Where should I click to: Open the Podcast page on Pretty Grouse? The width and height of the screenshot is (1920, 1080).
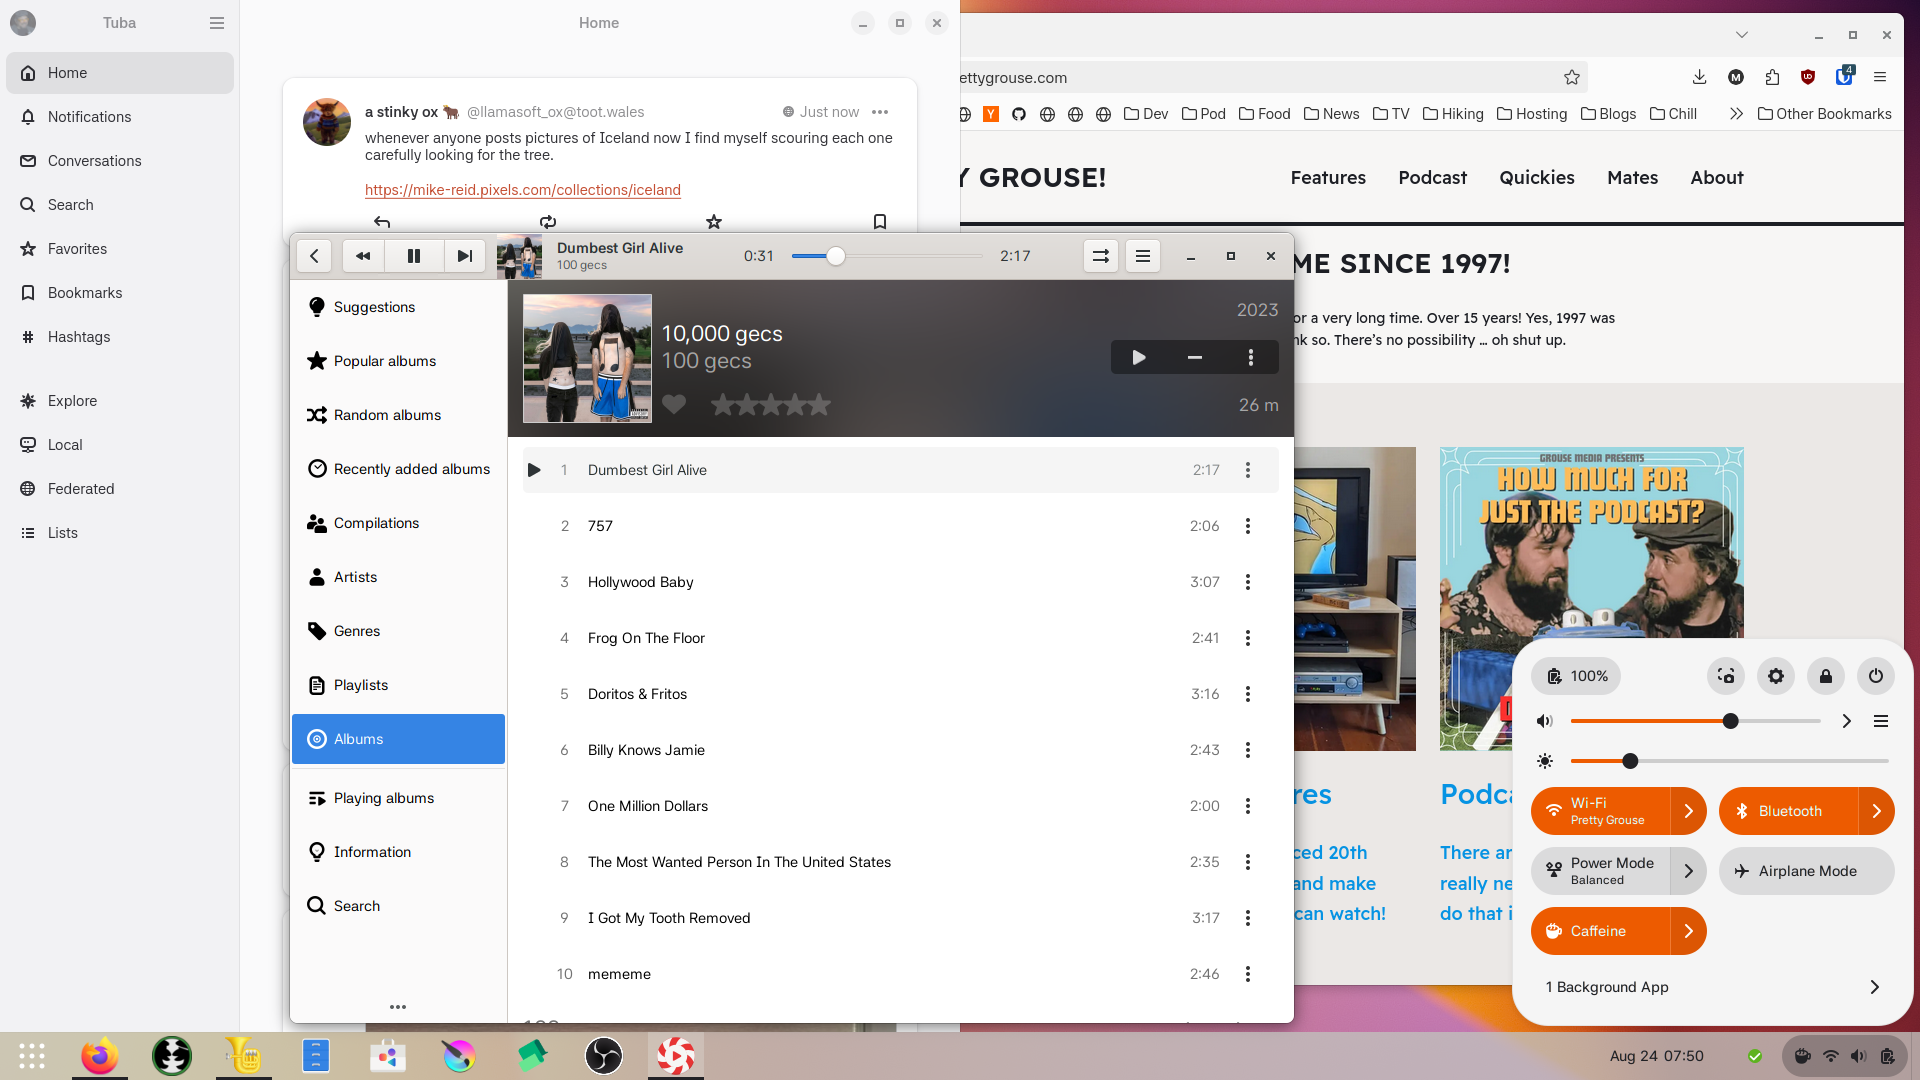tap(1432, 178)
